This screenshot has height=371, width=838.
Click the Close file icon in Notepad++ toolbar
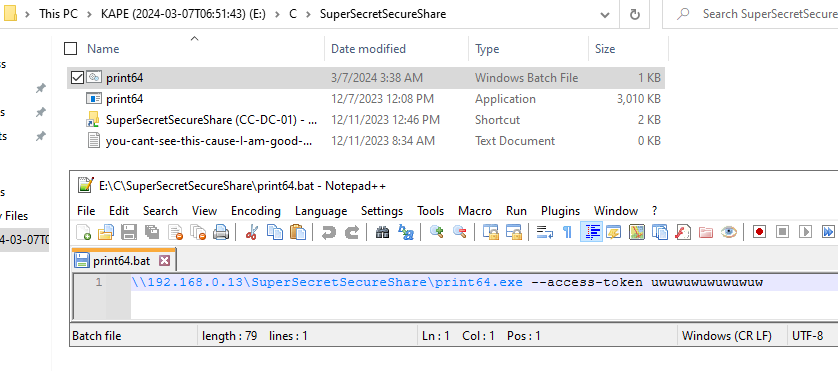(x=176, y=232)
